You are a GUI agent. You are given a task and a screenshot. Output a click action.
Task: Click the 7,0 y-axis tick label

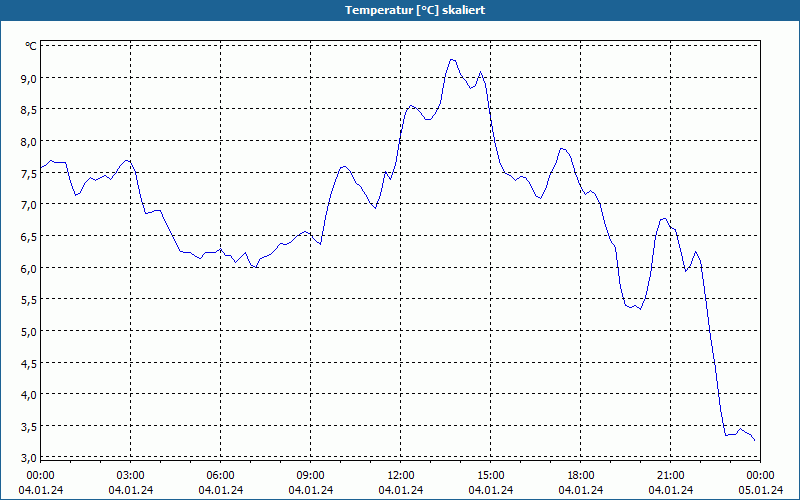pos(28,205)
